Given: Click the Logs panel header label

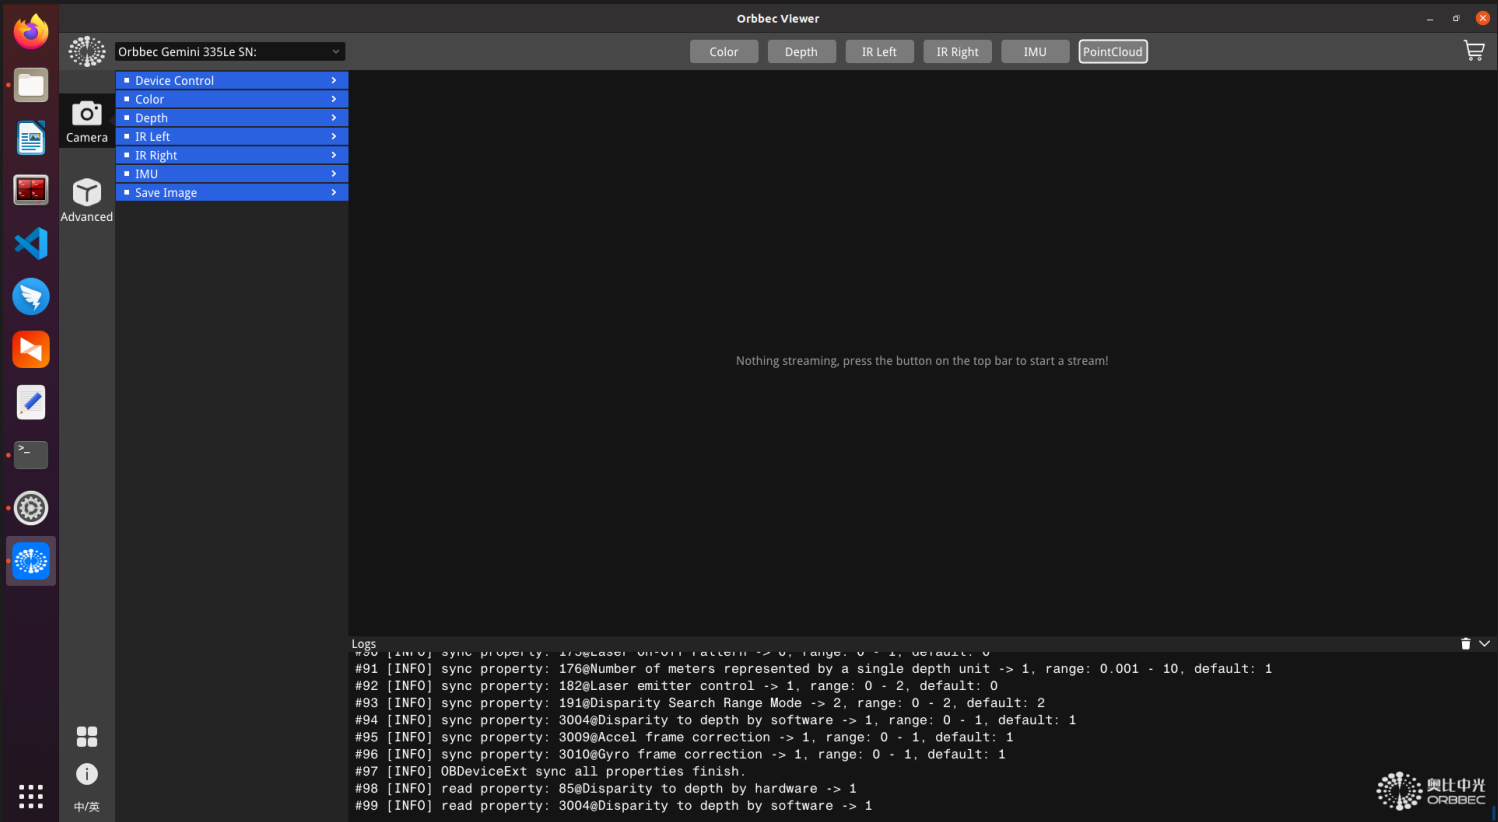Looking at the screenshot, I should tap(364, 644).
